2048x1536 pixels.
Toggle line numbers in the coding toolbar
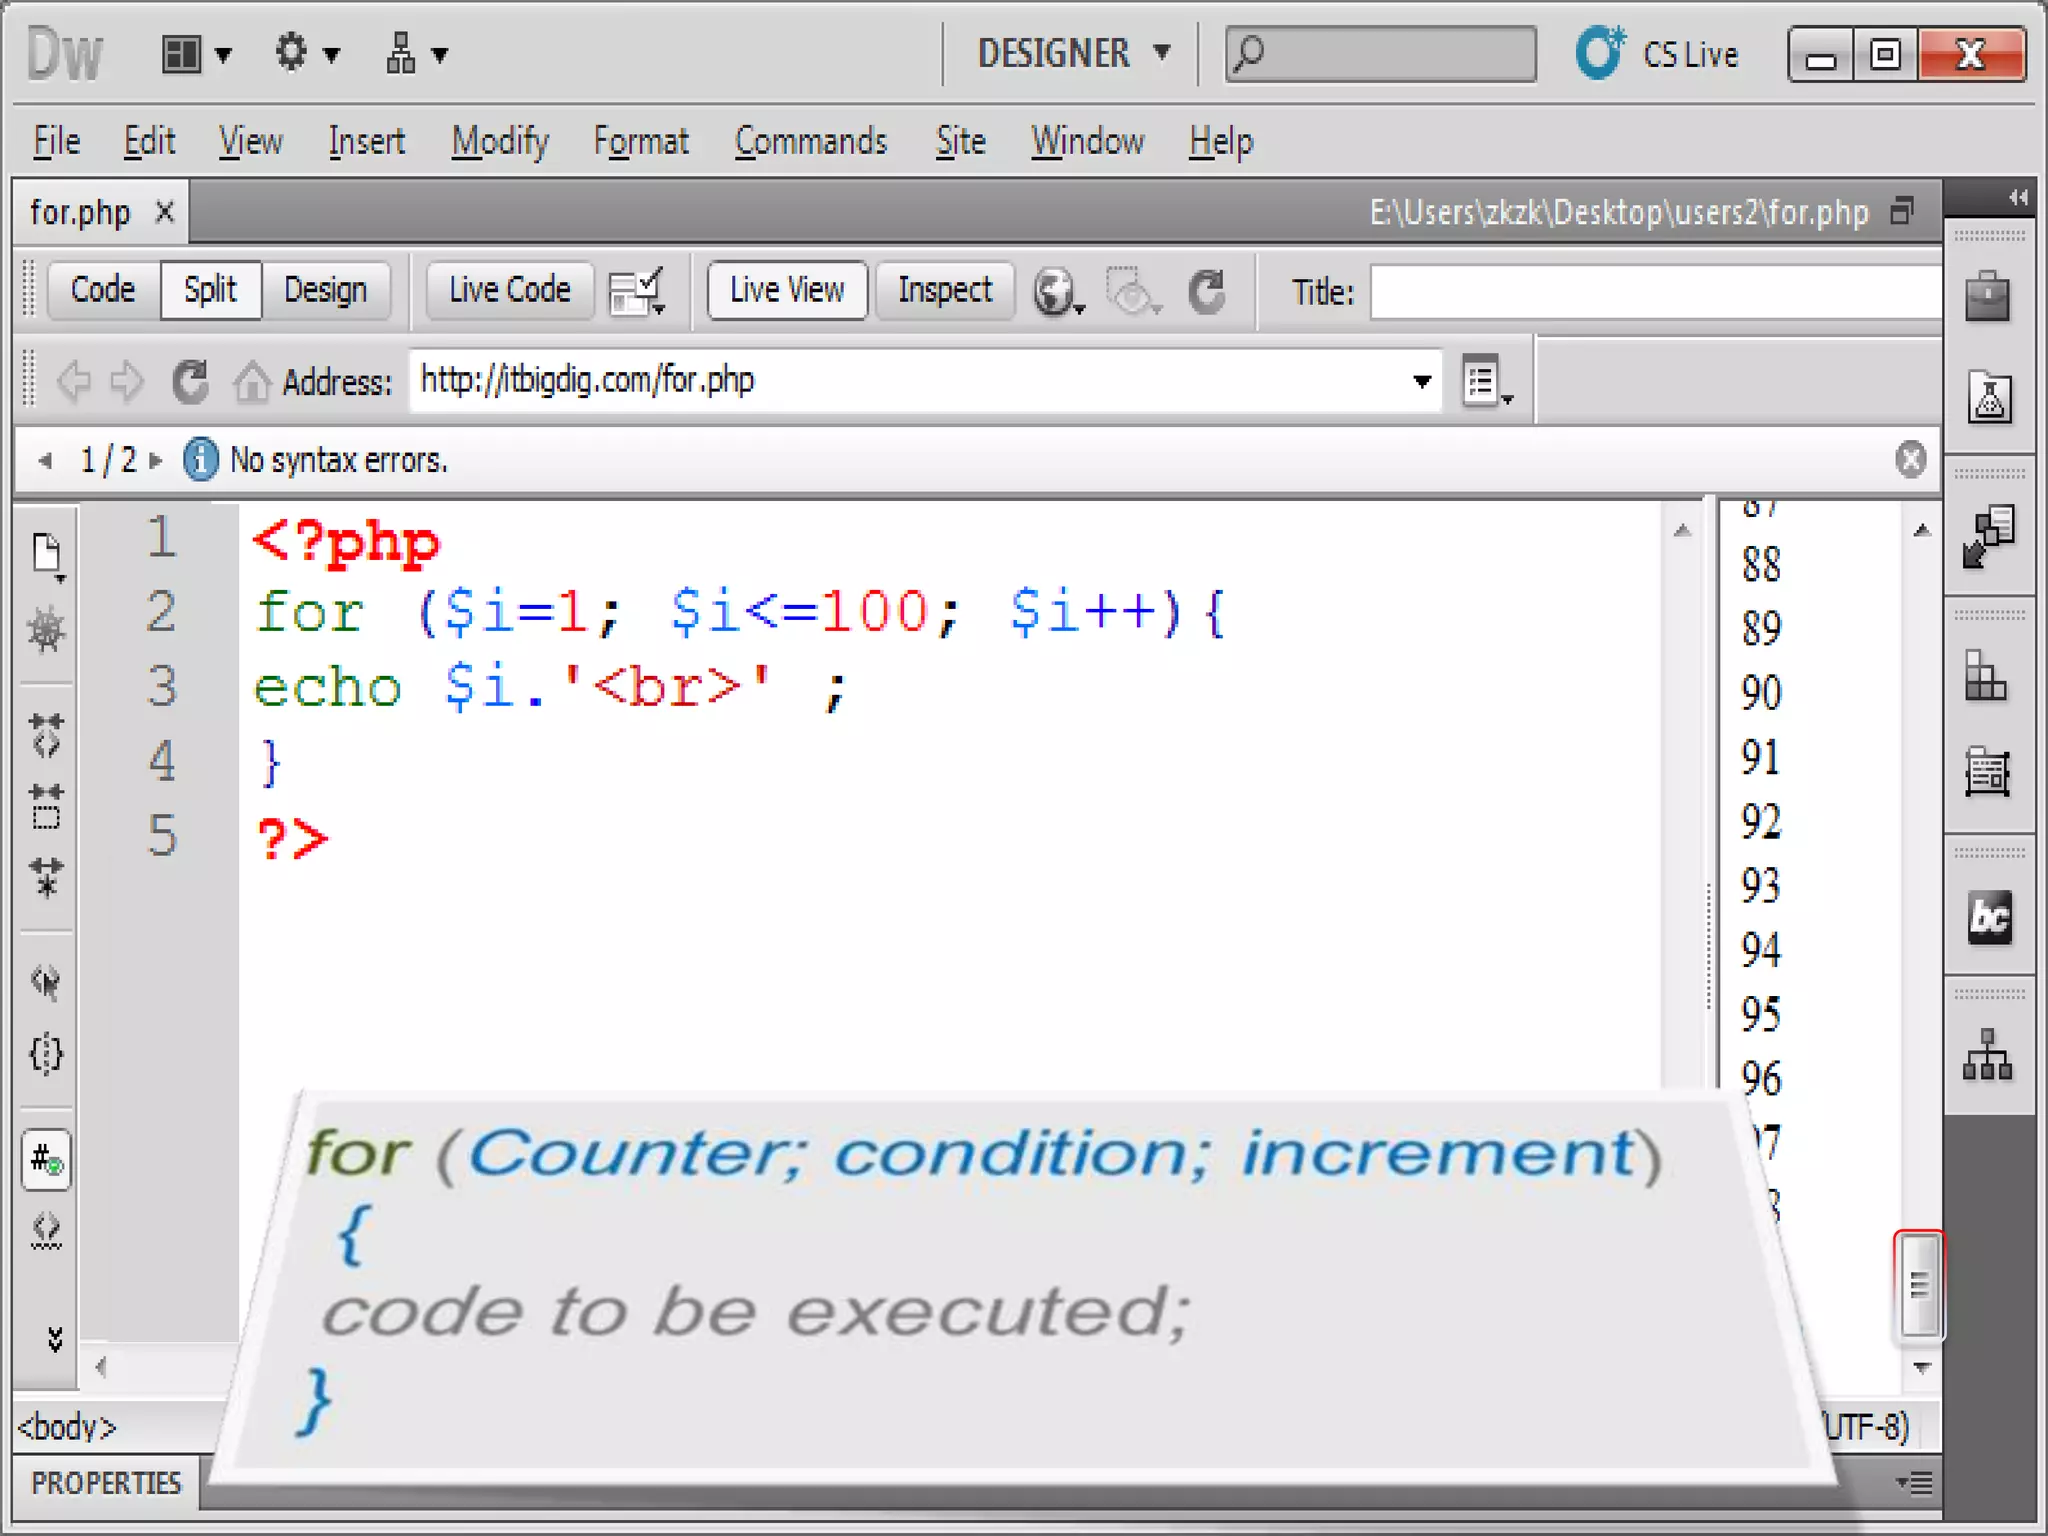[46, 1160]
